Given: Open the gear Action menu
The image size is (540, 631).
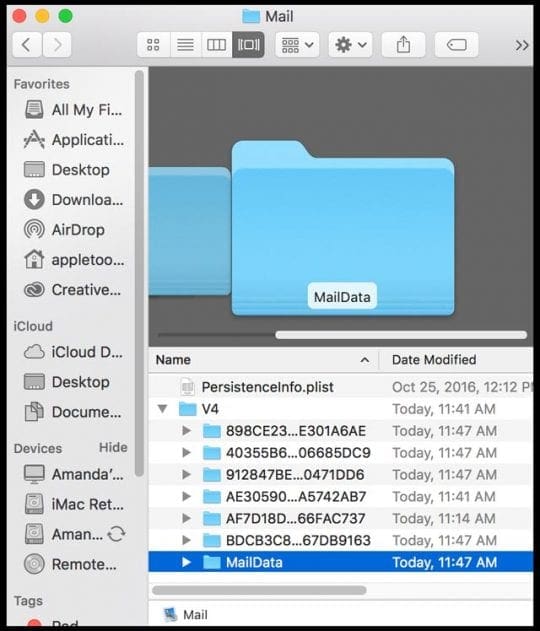Looking at the screenshot, I should (x=350, y=45).
